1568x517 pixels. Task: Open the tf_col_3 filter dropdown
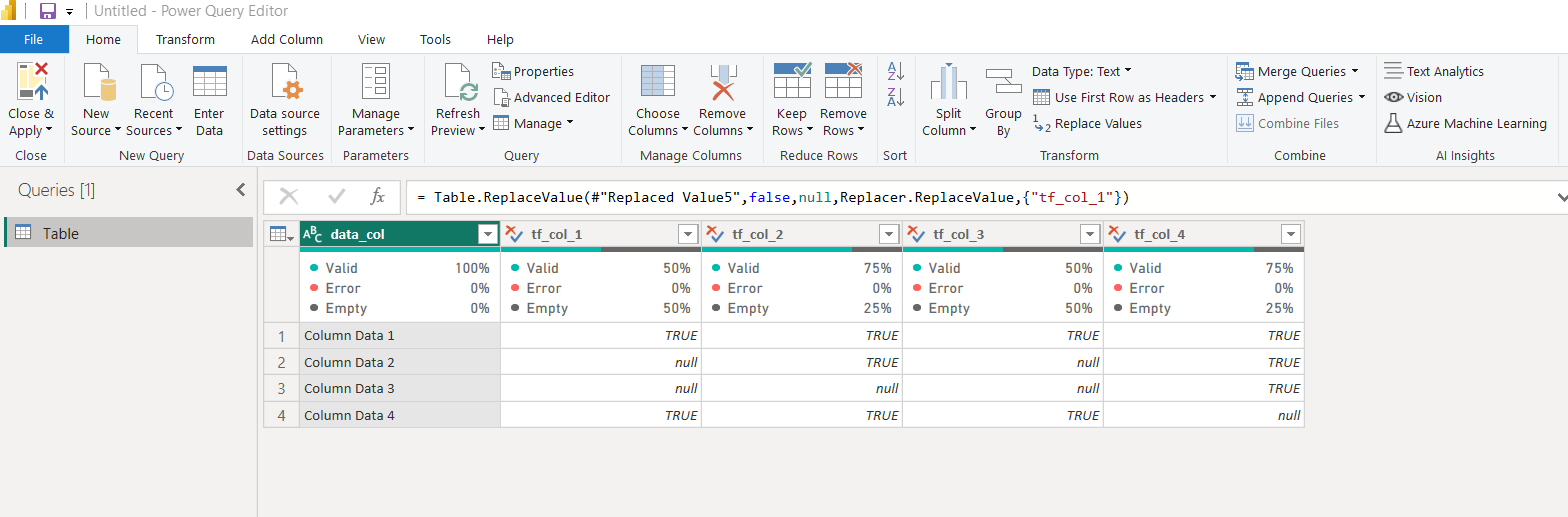tap(1090, 234)
